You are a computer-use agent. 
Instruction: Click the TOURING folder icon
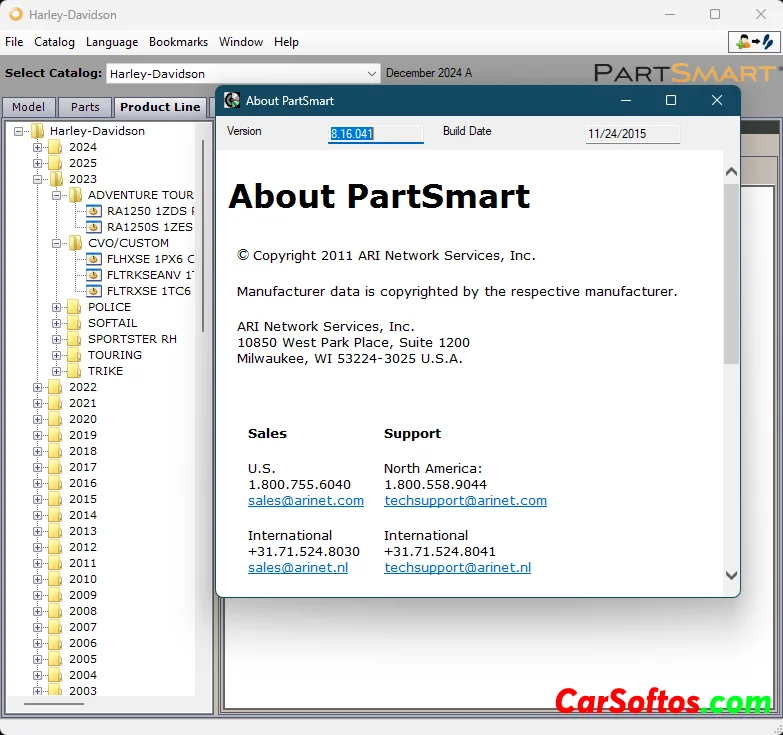pyautogui.click(x=74, y=355)
